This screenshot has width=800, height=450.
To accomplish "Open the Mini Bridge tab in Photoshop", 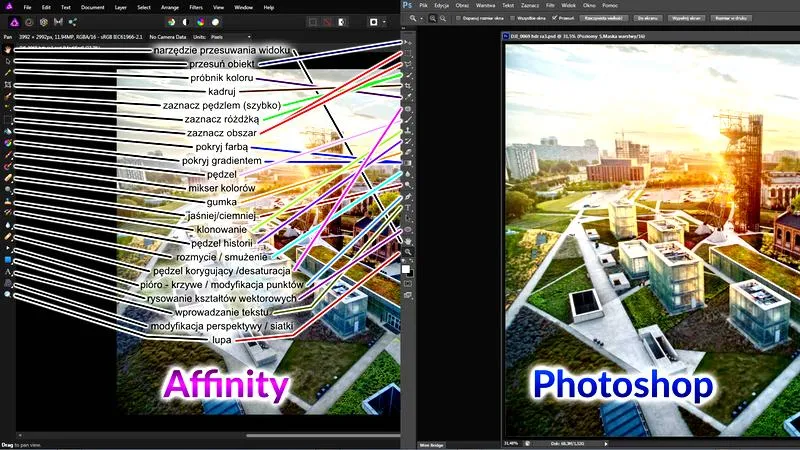I will click(x=432, y=445).
